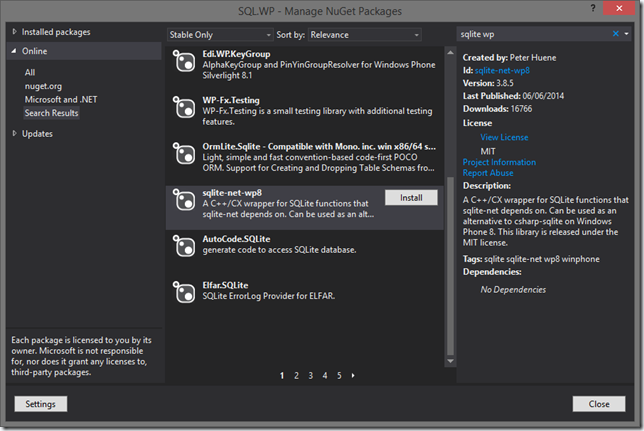644x431 pixels.
Task: Click the scrollbar down arrow of package list
Action: point(450,361)
